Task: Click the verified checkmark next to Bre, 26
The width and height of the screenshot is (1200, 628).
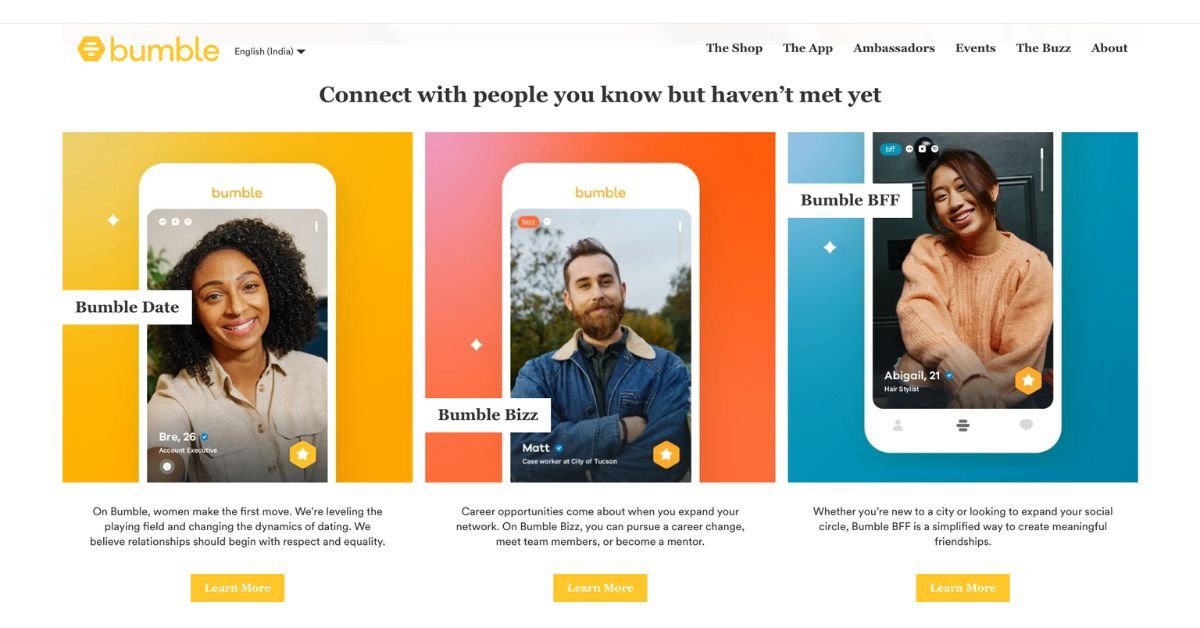Action: 205,437
